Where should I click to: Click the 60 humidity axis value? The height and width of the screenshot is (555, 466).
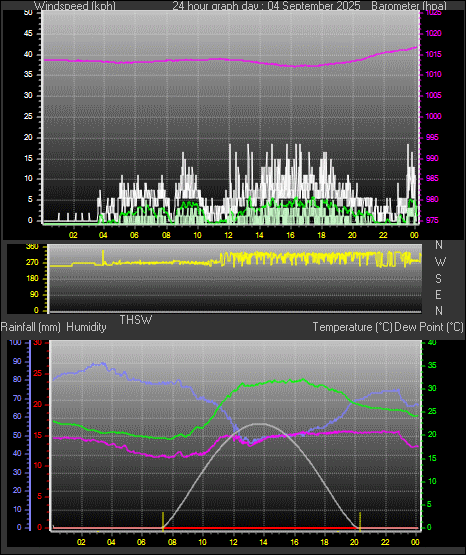click(17, 416)
